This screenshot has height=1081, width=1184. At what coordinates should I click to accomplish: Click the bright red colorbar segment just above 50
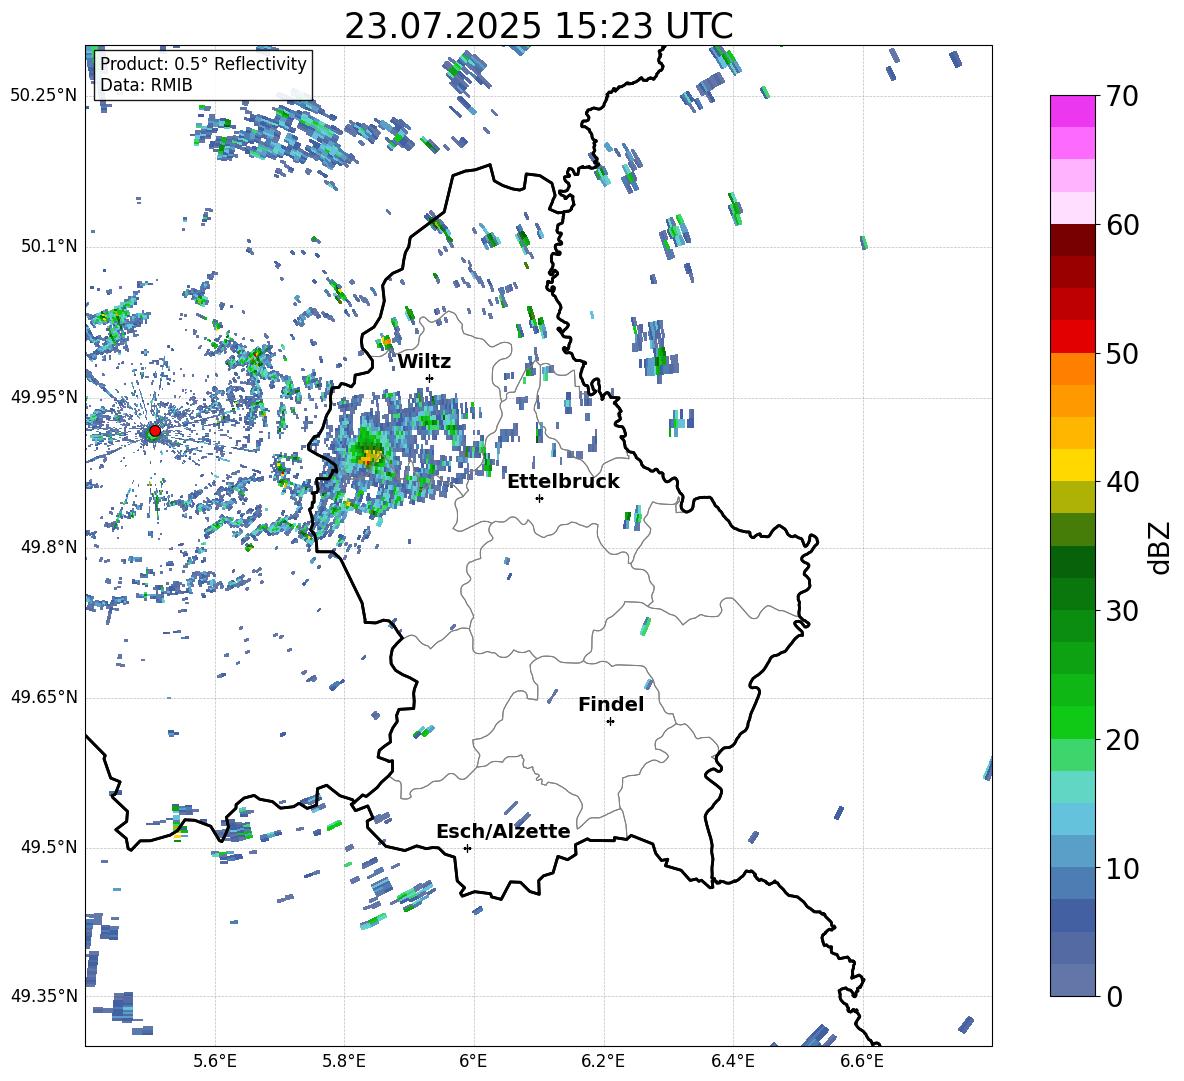click(x=1072, y=337)
